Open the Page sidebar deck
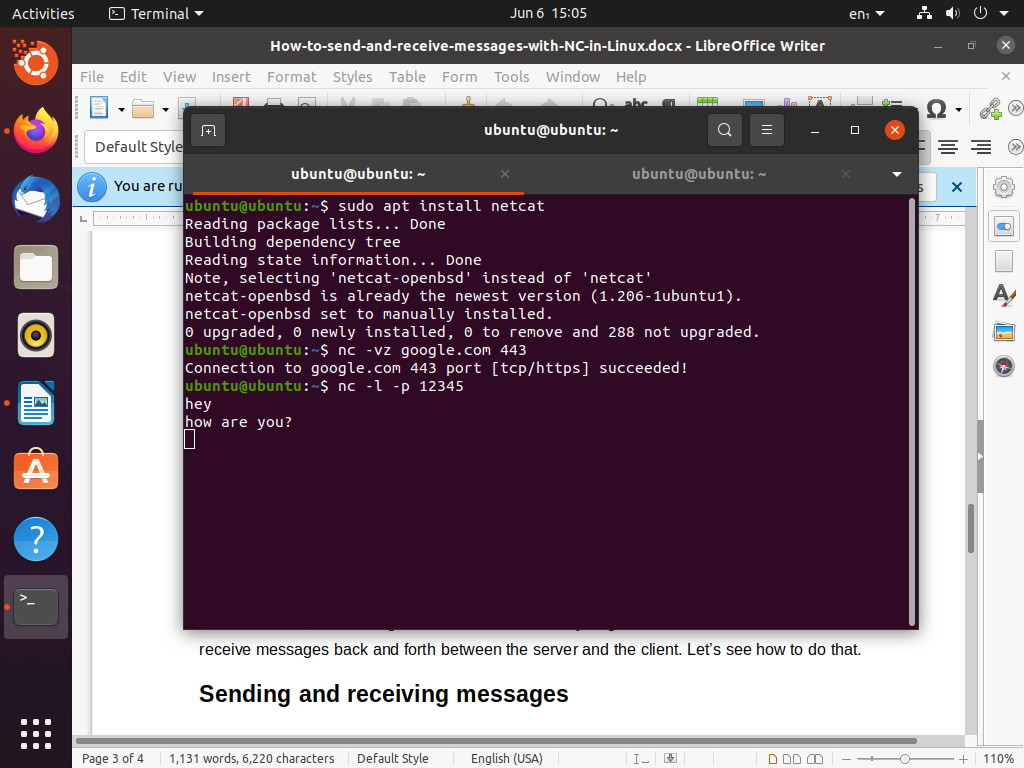The height and width of the screenshot is (768, 1024). [1004, 261]
